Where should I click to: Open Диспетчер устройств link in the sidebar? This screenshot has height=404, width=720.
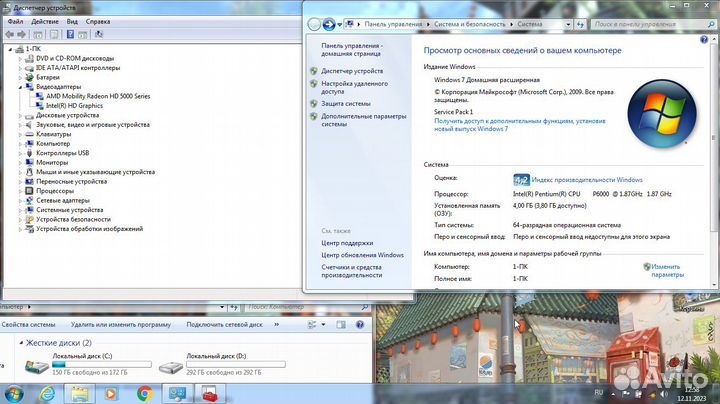[352, 71]
